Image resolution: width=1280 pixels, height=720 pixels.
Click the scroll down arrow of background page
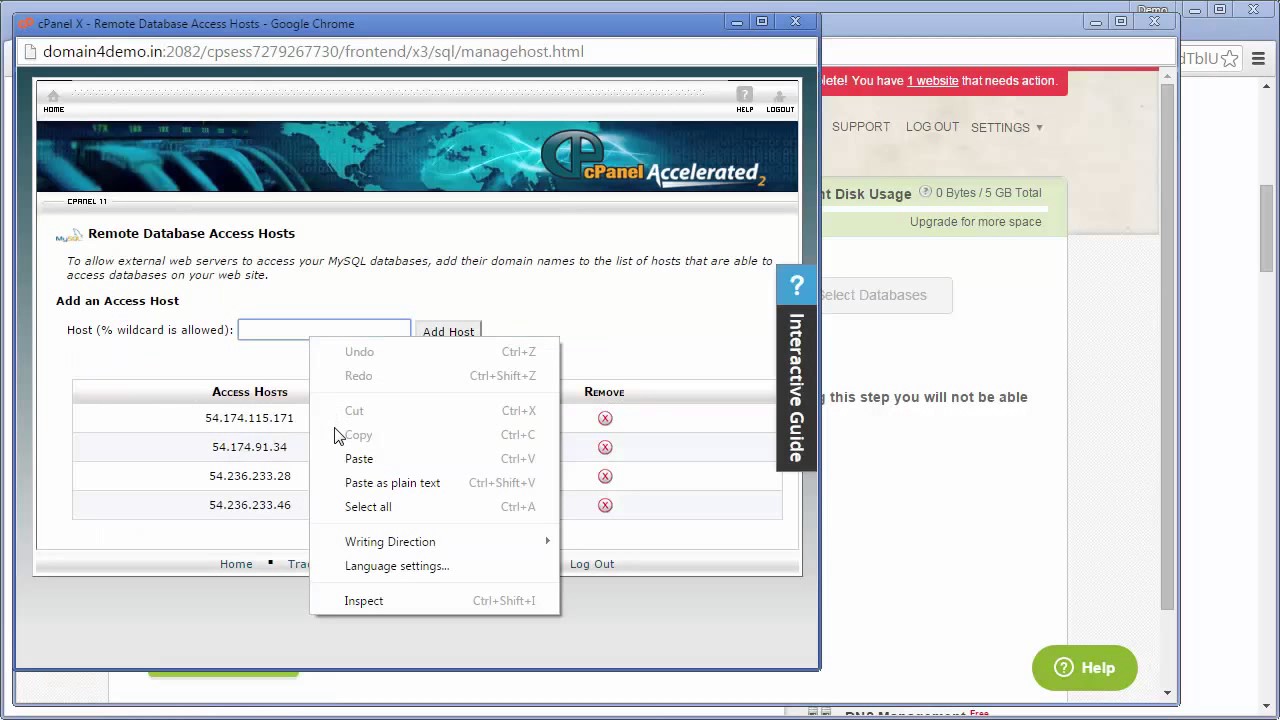click(x=1167, y=692)
